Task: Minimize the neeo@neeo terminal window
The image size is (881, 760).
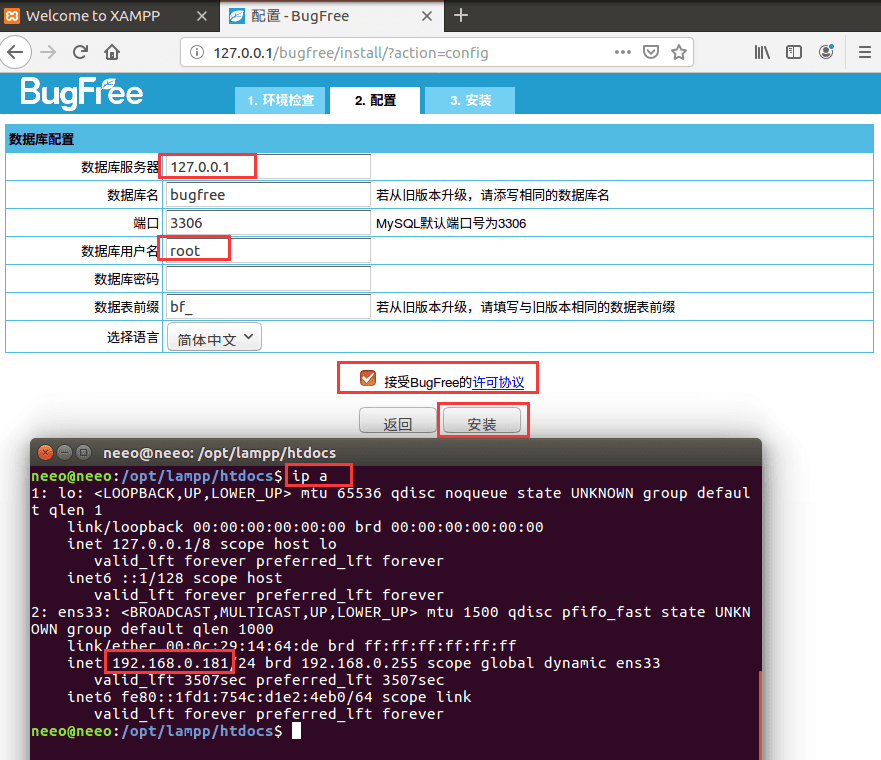Action: click(x=65, y=452)
